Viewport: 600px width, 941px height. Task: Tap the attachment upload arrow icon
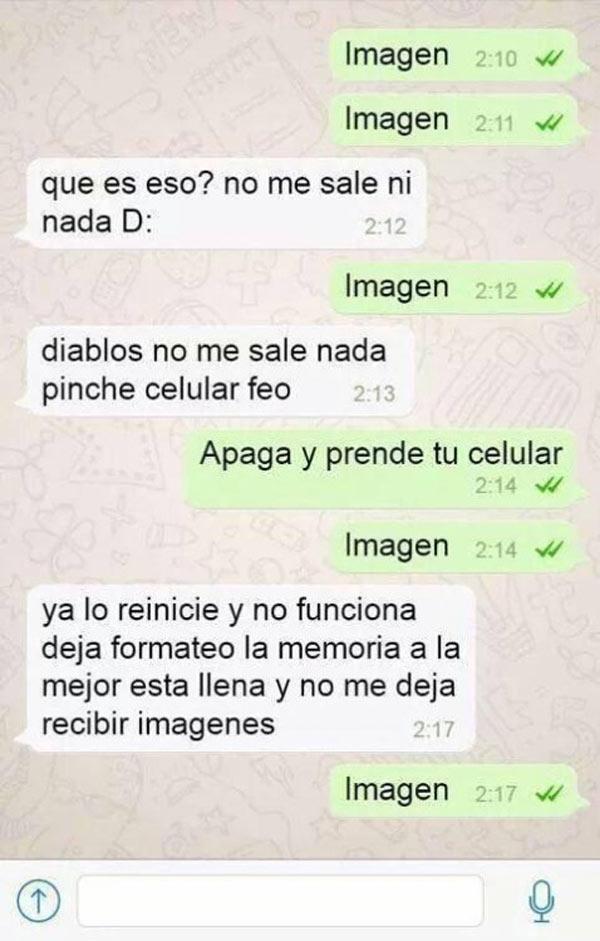(x=38, y=900)
